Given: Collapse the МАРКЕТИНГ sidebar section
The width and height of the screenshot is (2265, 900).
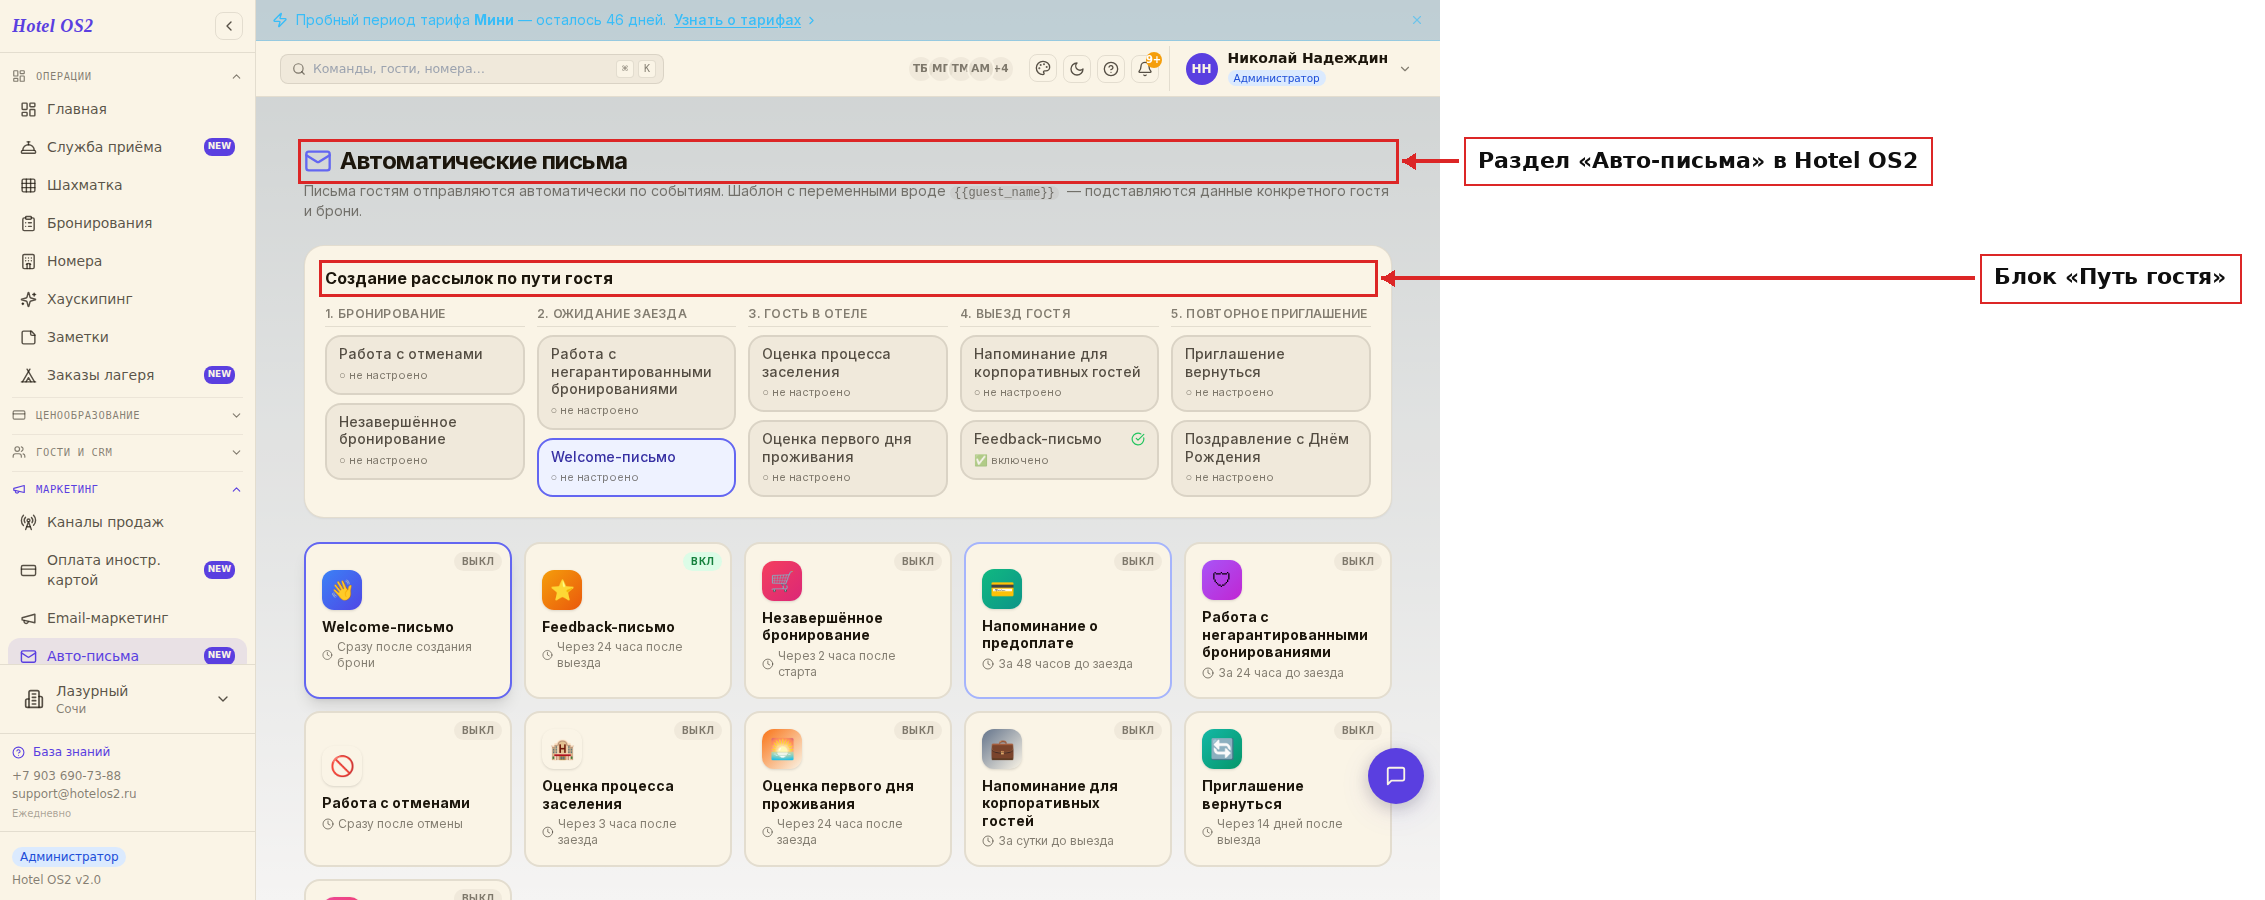Looking at the screenshot, I should pyautogui.click(x=127, y=489).
